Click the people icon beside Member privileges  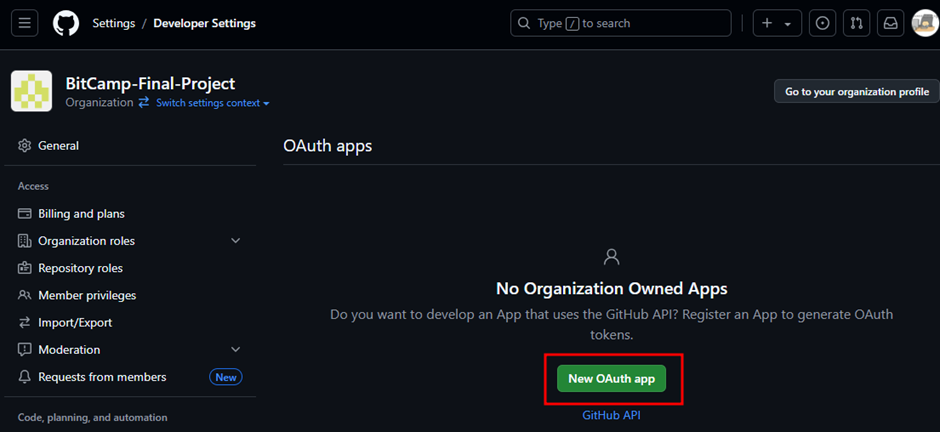coord(25,295)
